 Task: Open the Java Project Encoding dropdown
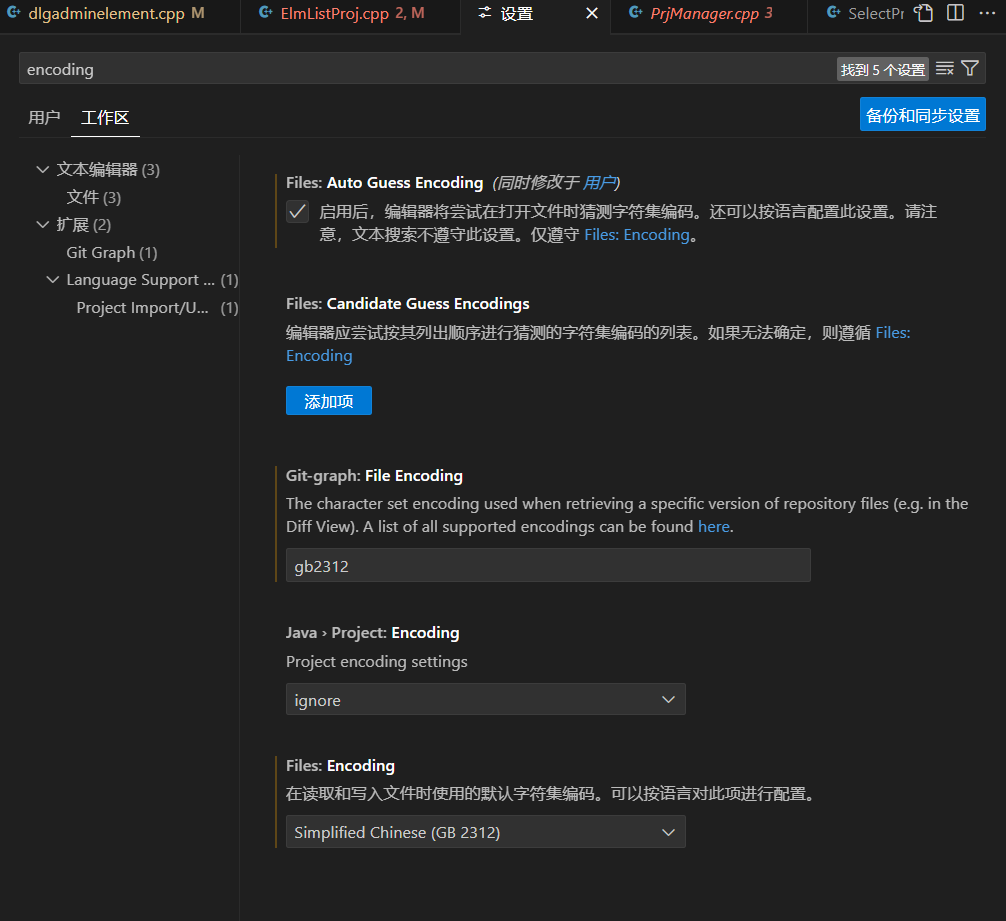(x=485, y=699)
